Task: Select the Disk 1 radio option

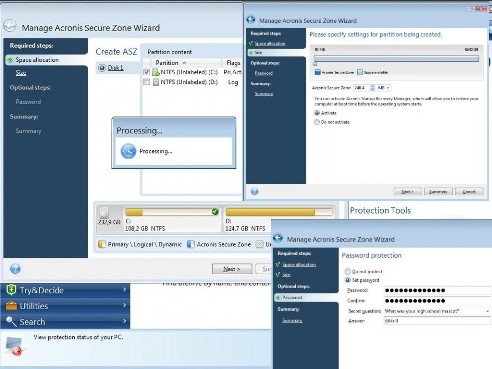Action: pos(102,68)
